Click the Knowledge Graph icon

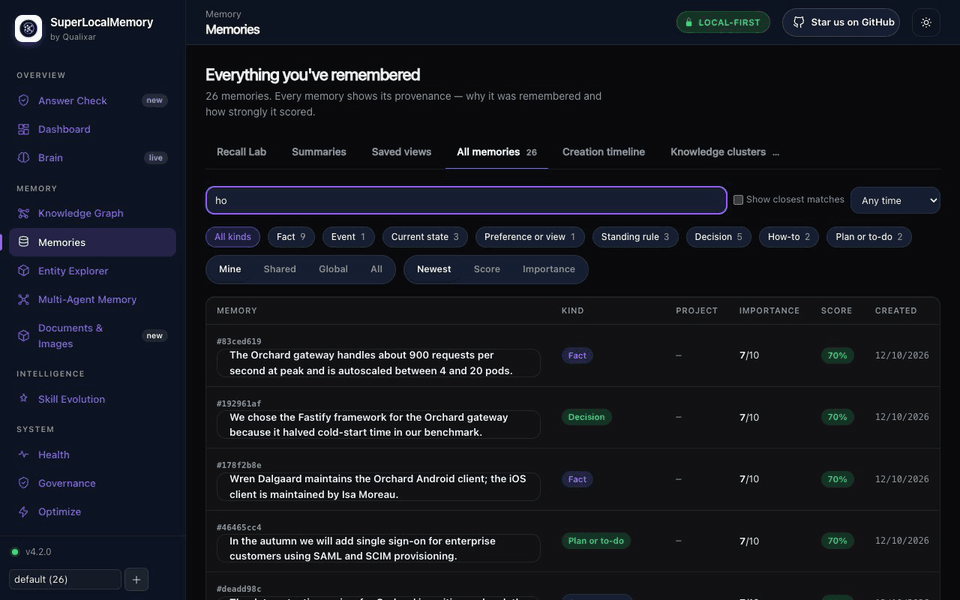[x=23, y=213]
